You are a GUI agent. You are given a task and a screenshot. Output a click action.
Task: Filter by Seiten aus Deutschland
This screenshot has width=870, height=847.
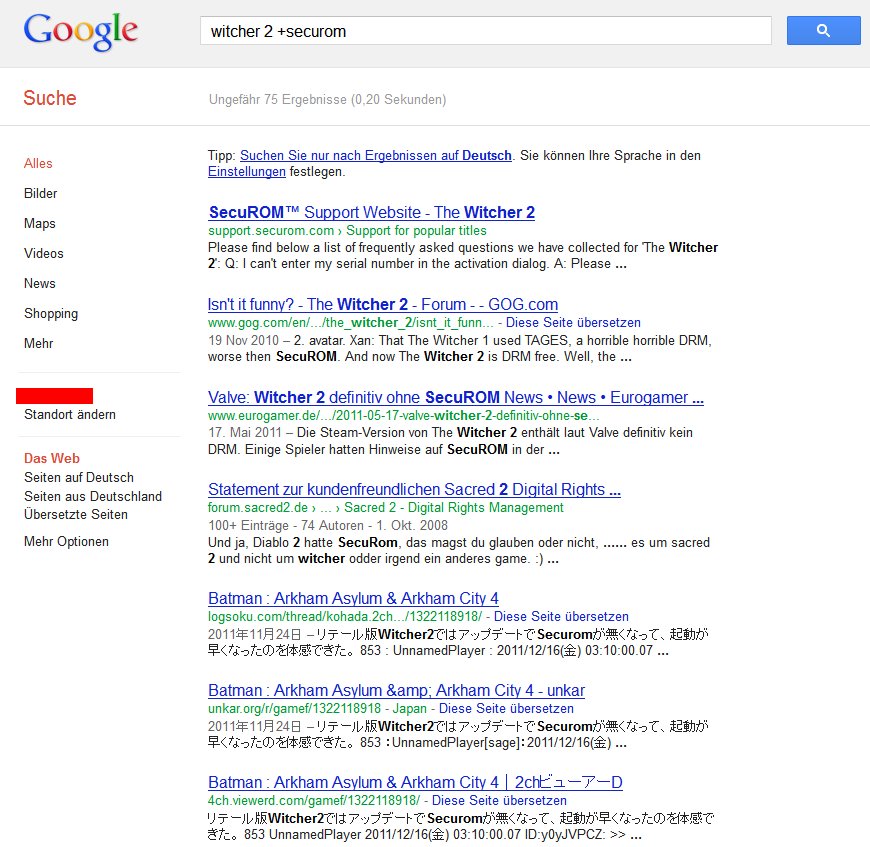pos(93,496)
